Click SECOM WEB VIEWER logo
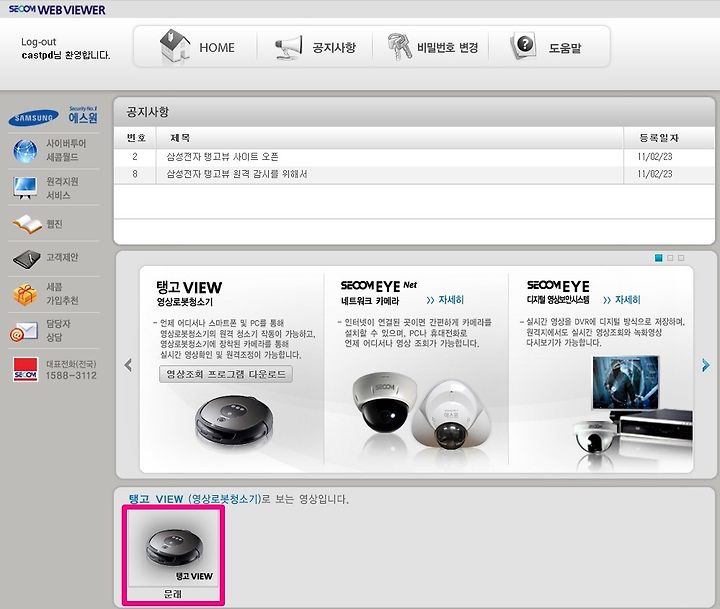Screen dimensions: 720x609 [57, 9]
